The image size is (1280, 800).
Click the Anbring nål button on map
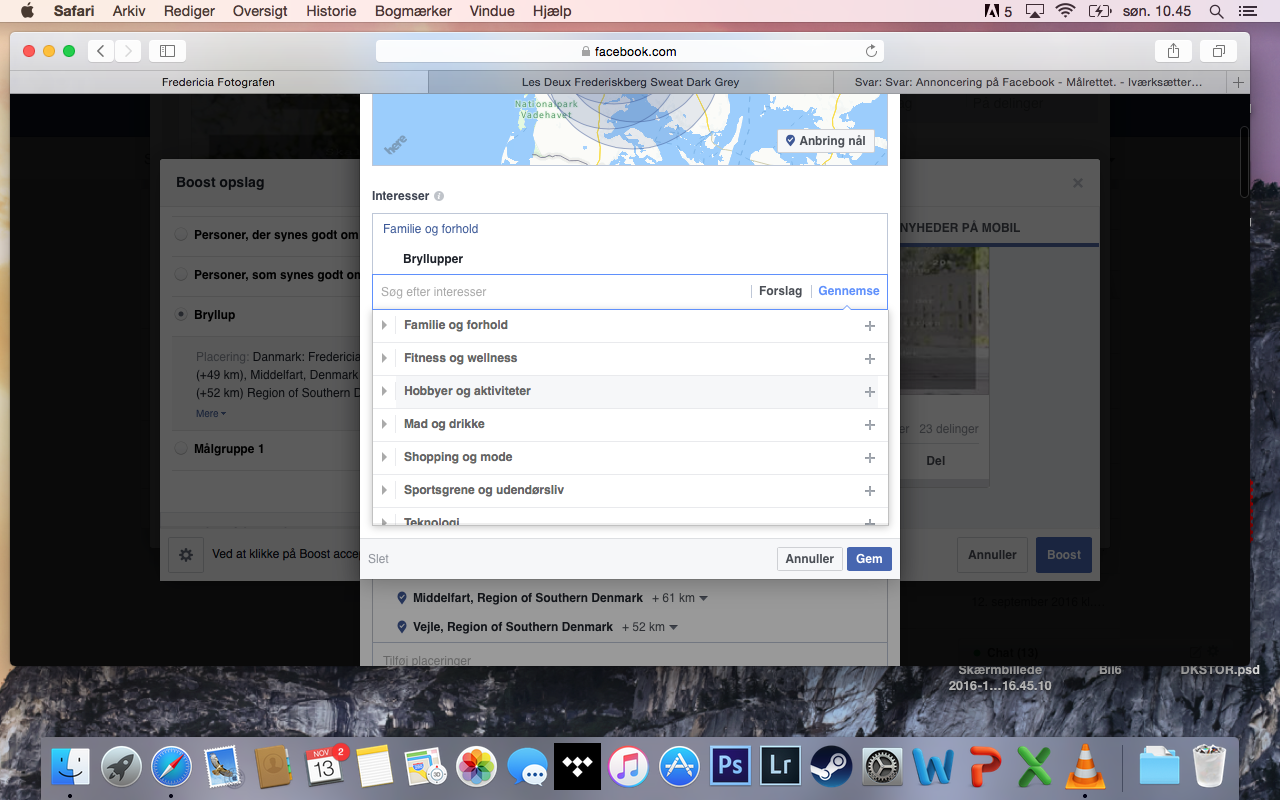(x=825, y=141)
